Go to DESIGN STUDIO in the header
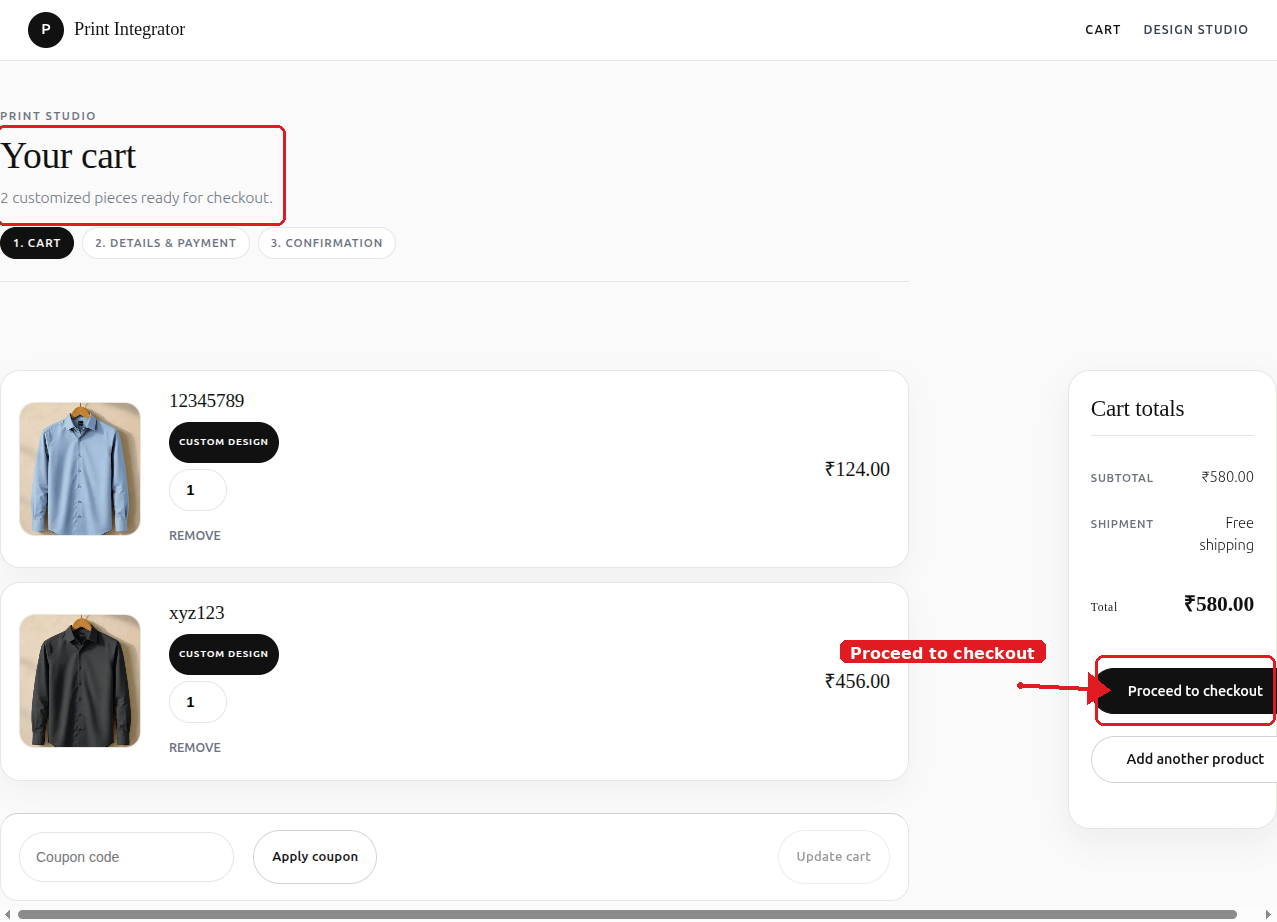Screen dimensions: 1277x922 click(x=1196, y=30)
